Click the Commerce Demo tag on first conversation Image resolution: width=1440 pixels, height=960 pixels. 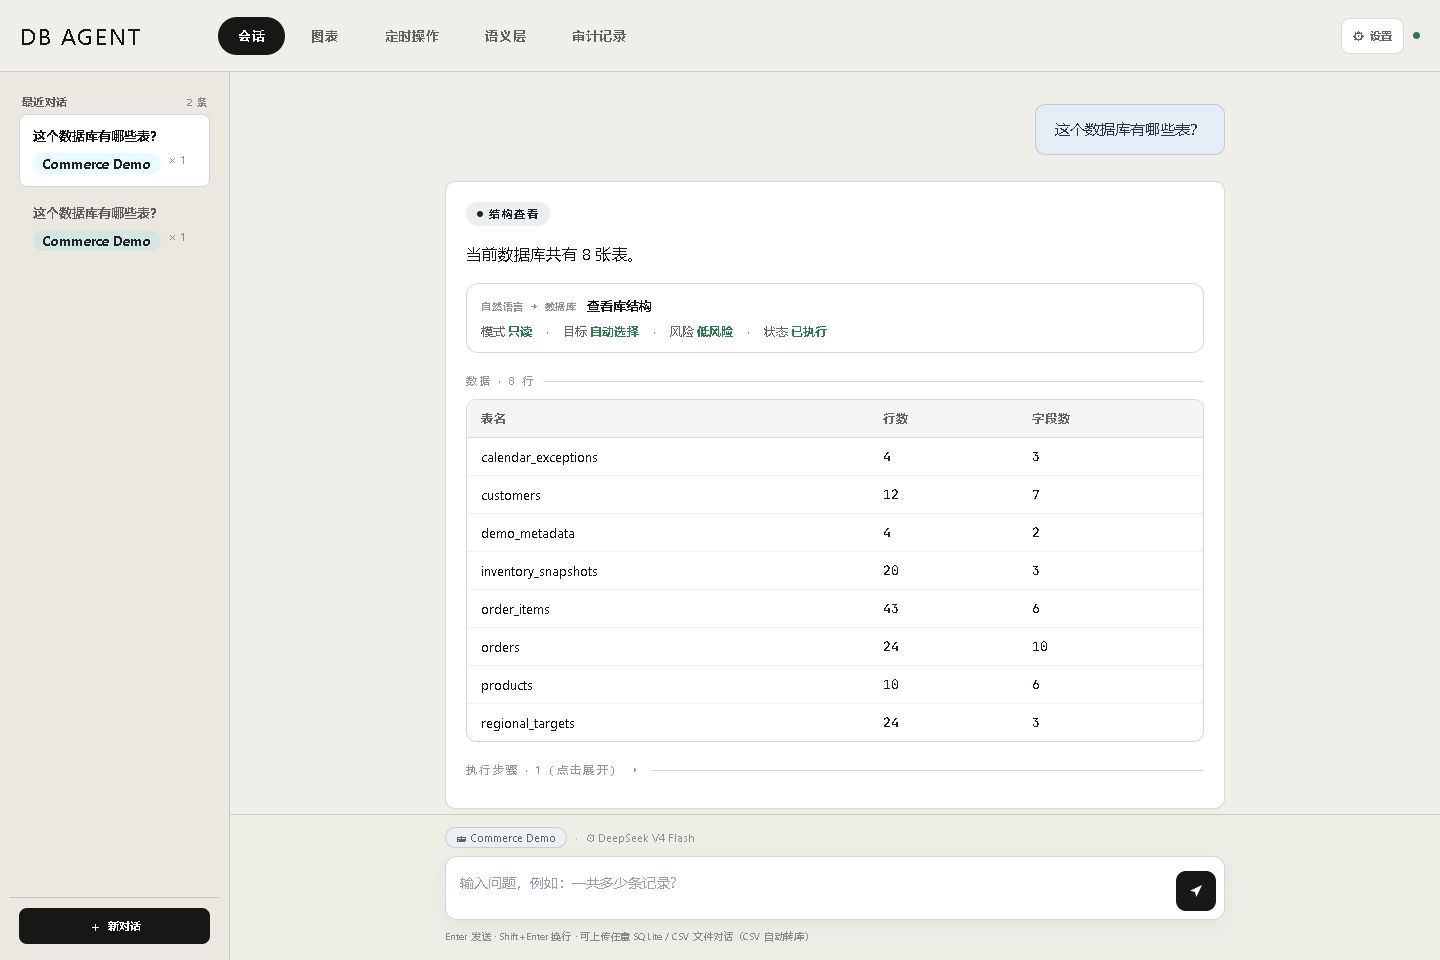[x=96, y=164]
